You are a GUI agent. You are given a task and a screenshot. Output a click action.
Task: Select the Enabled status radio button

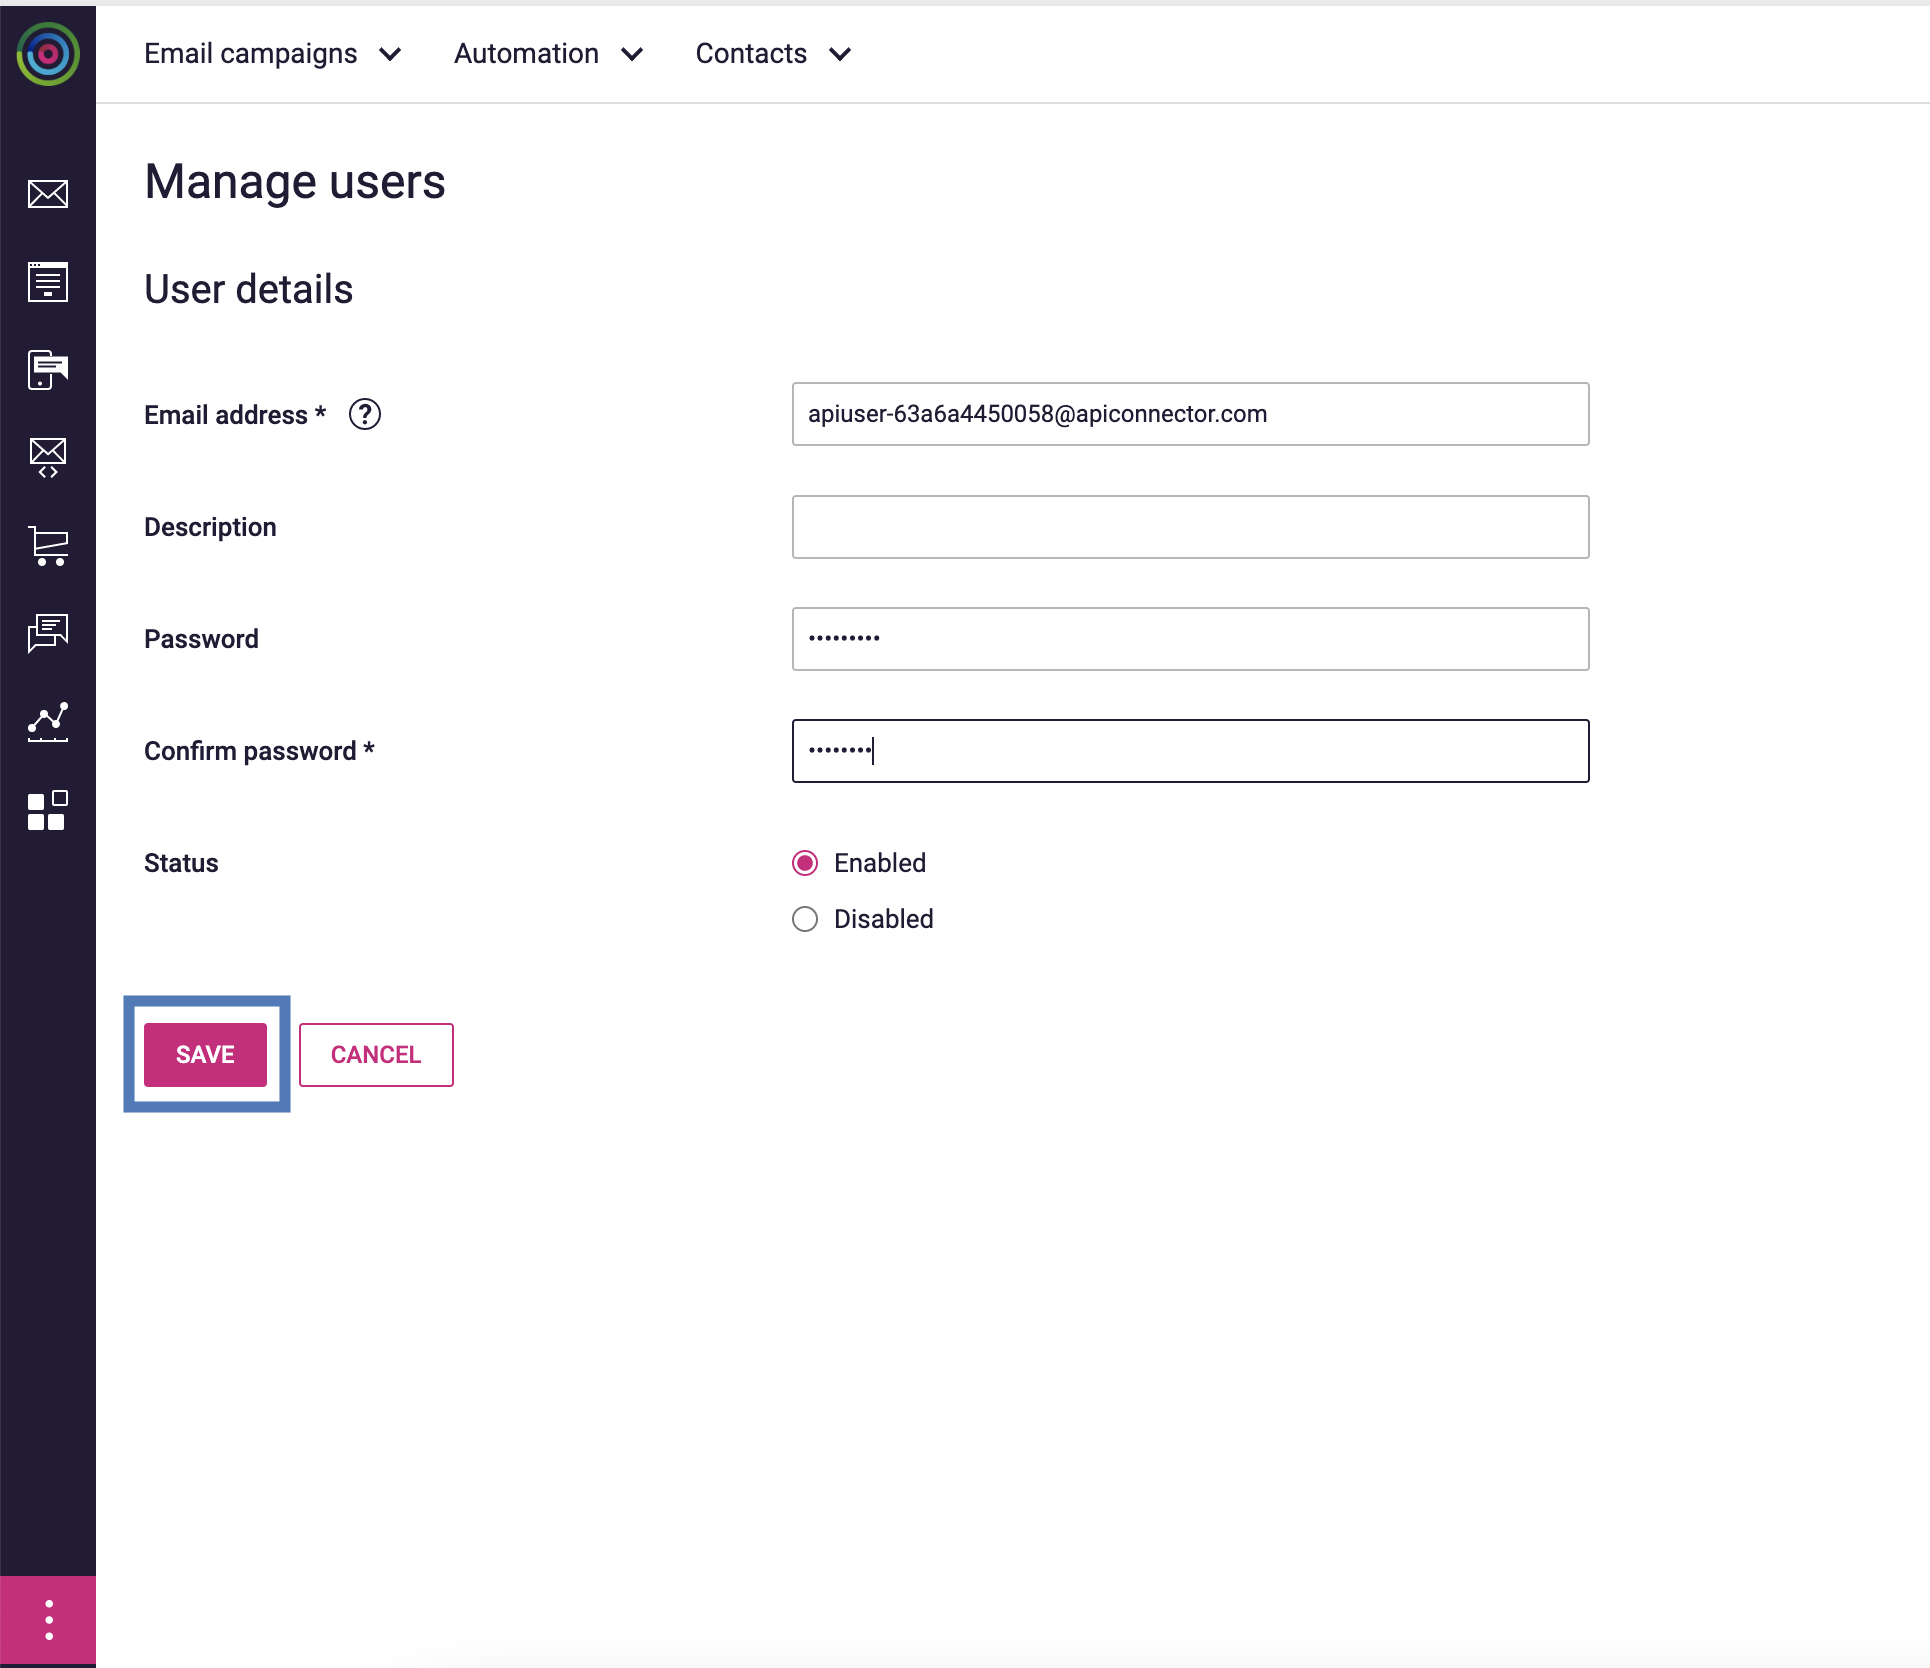point(805,863)
